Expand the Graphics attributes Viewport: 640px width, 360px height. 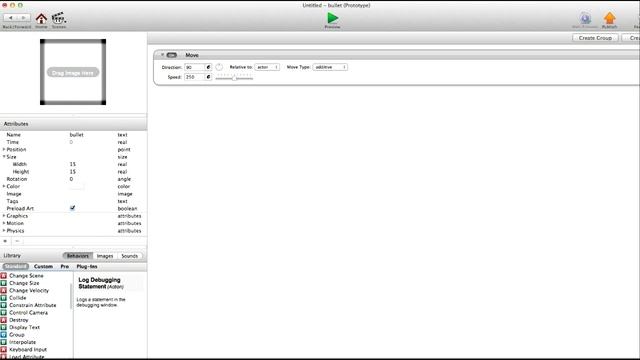[x=4, y=216]
